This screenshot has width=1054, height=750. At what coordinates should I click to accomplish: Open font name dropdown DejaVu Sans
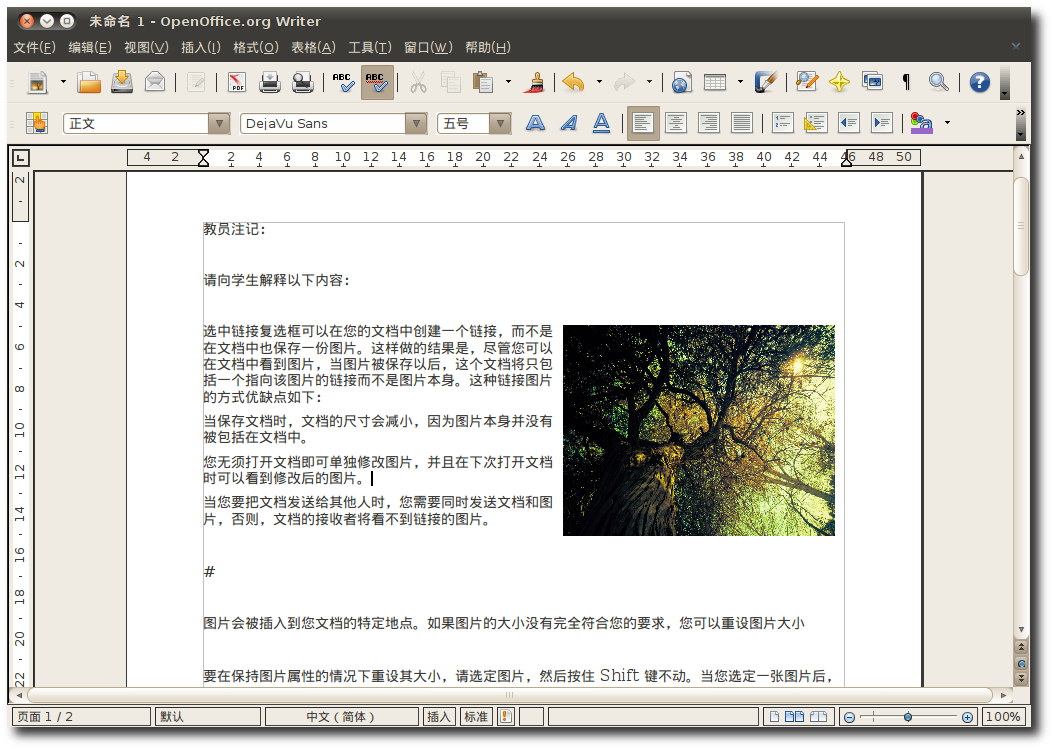pos(416,124)
